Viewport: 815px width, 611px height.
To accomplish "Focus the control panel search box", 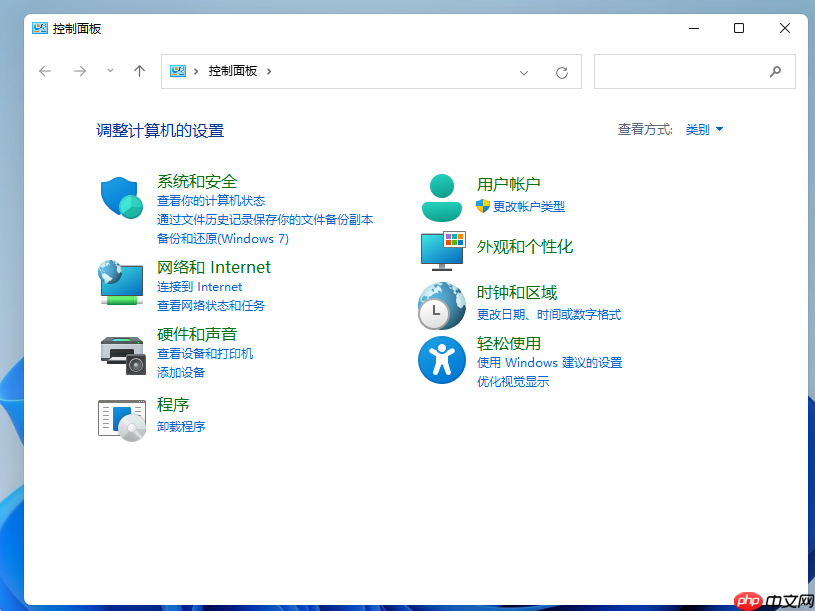I will 694,72.
